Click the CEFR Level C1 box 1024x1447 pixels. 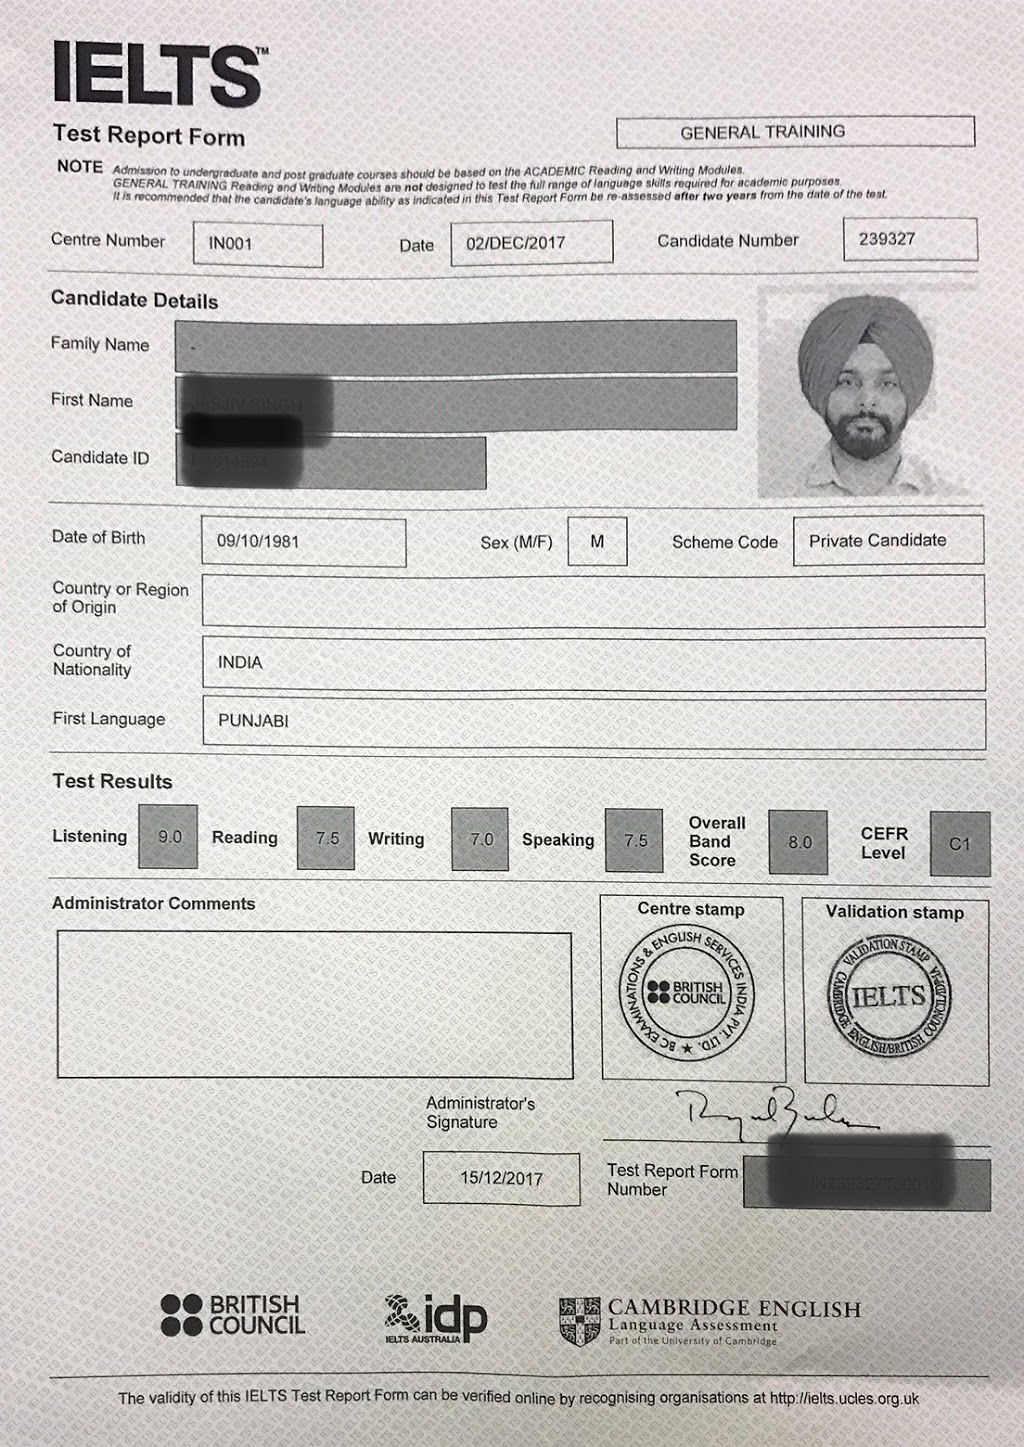(x=960, y=844)
